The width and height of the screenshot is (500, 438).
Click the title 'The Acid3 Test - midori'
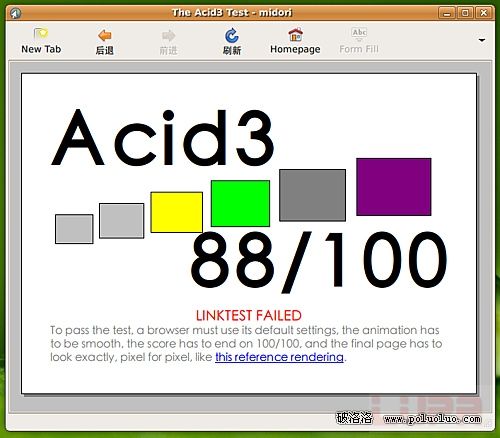232,13
